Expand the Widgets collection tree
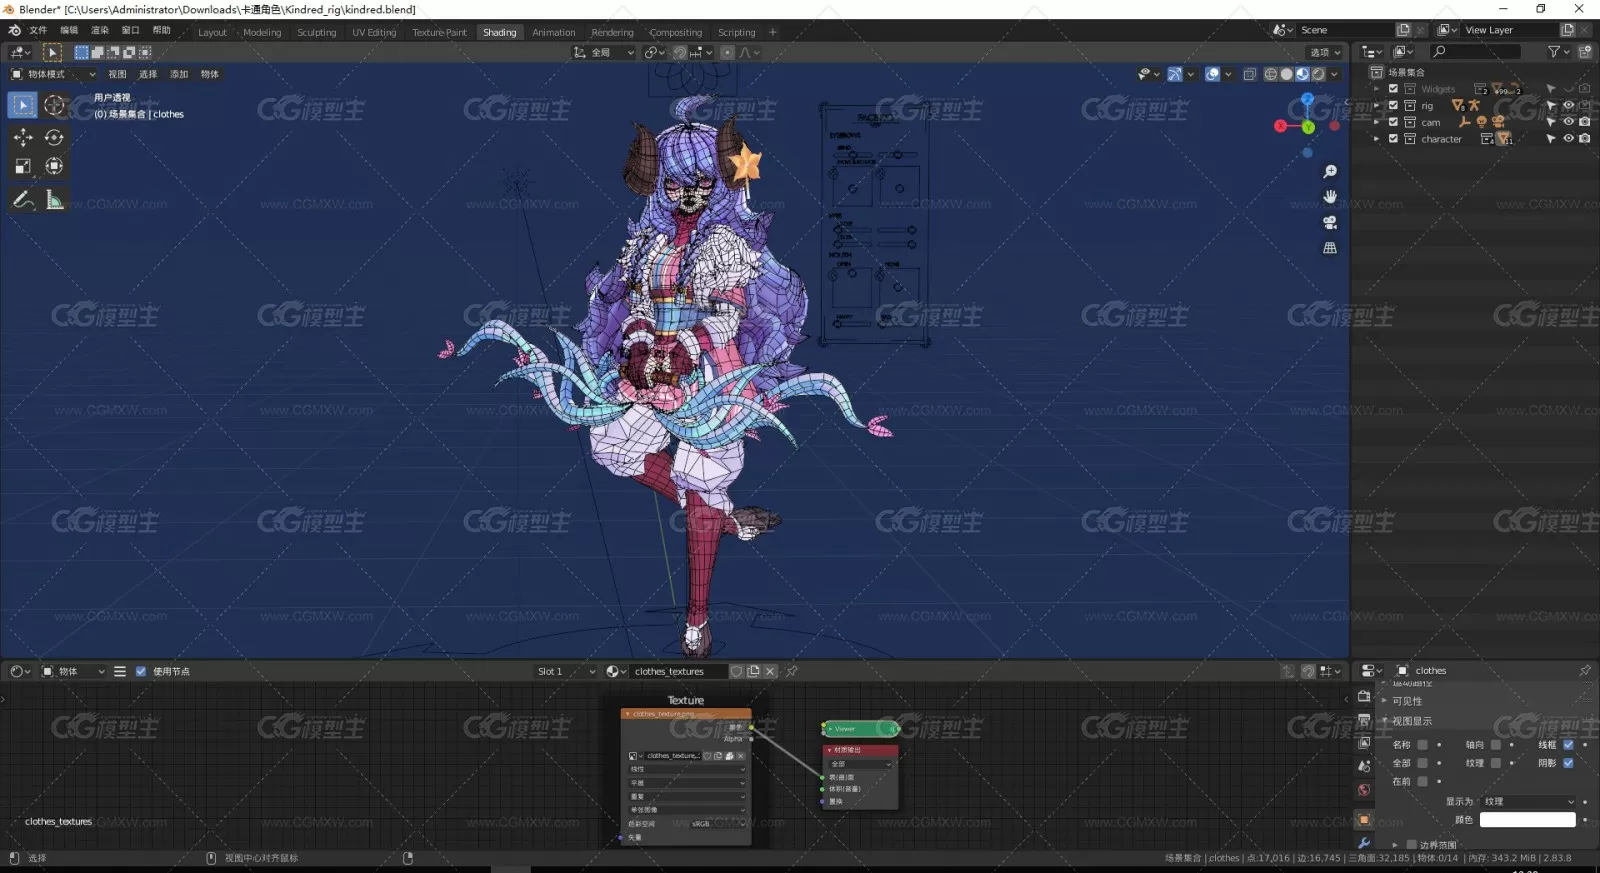The height and width of the screenshot is (873, 1600). (x=1377, y=89)
